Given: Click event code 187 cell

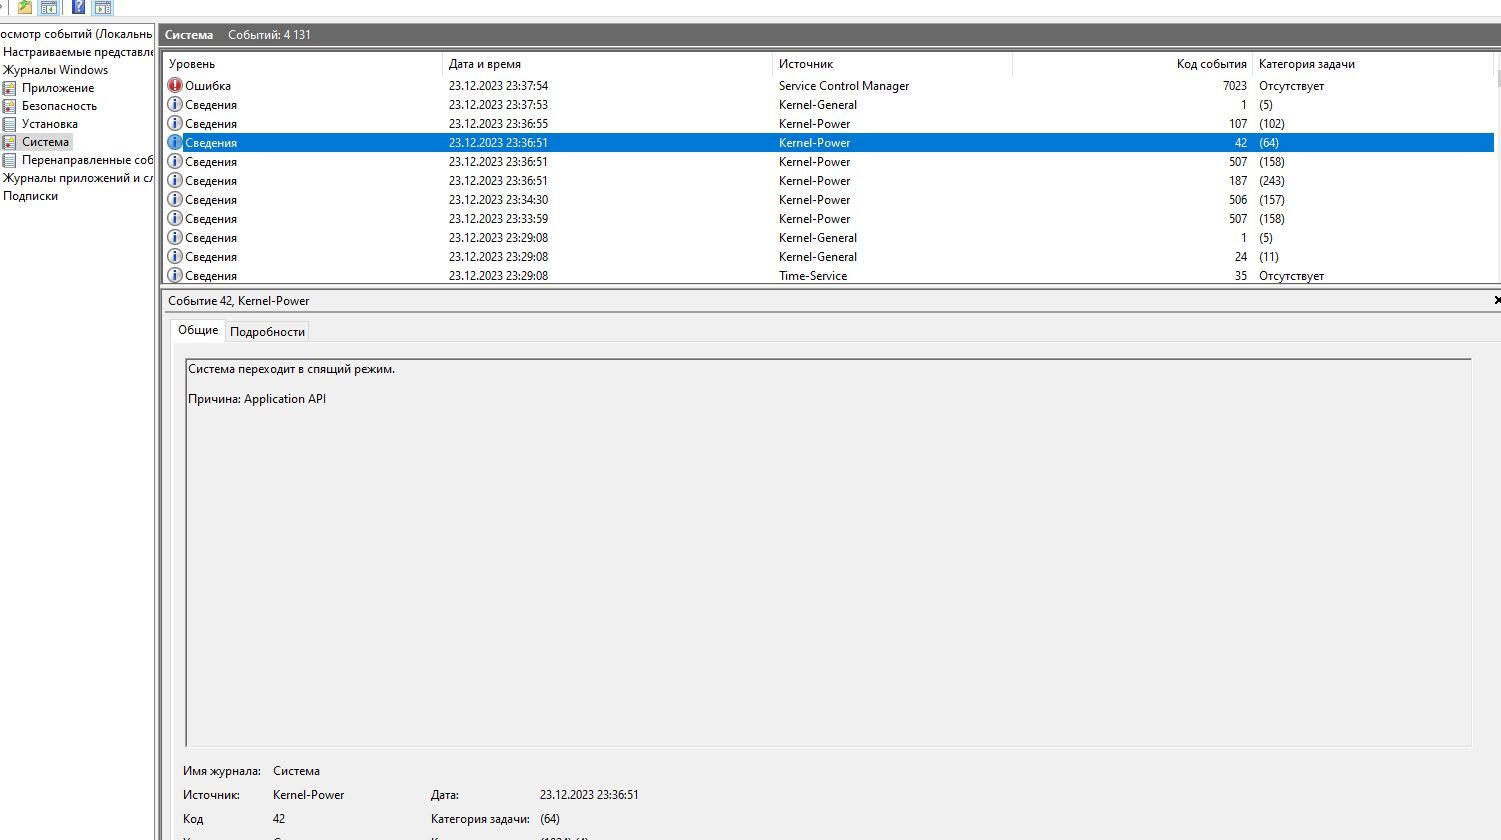Looking at the screenshot, I should (1238, 181).
